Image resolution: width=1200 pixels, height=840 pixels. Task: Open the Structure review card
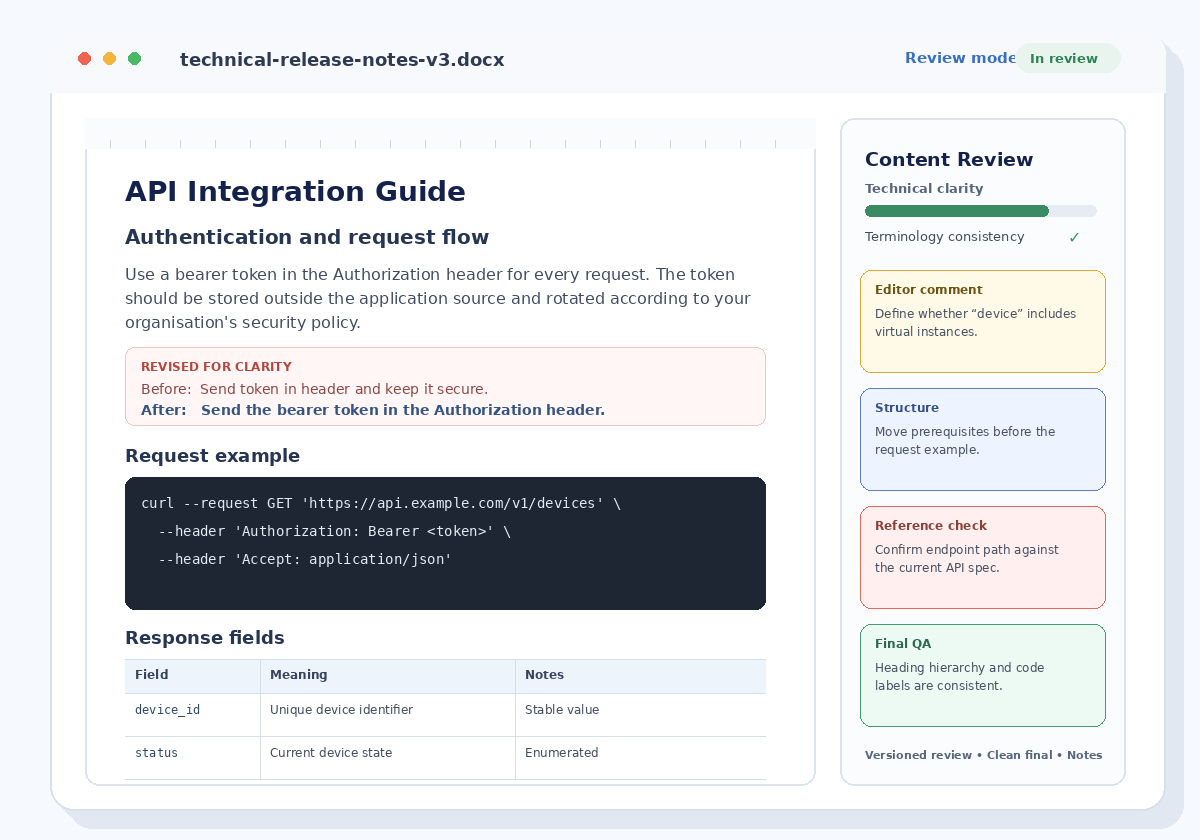point(983,439)
